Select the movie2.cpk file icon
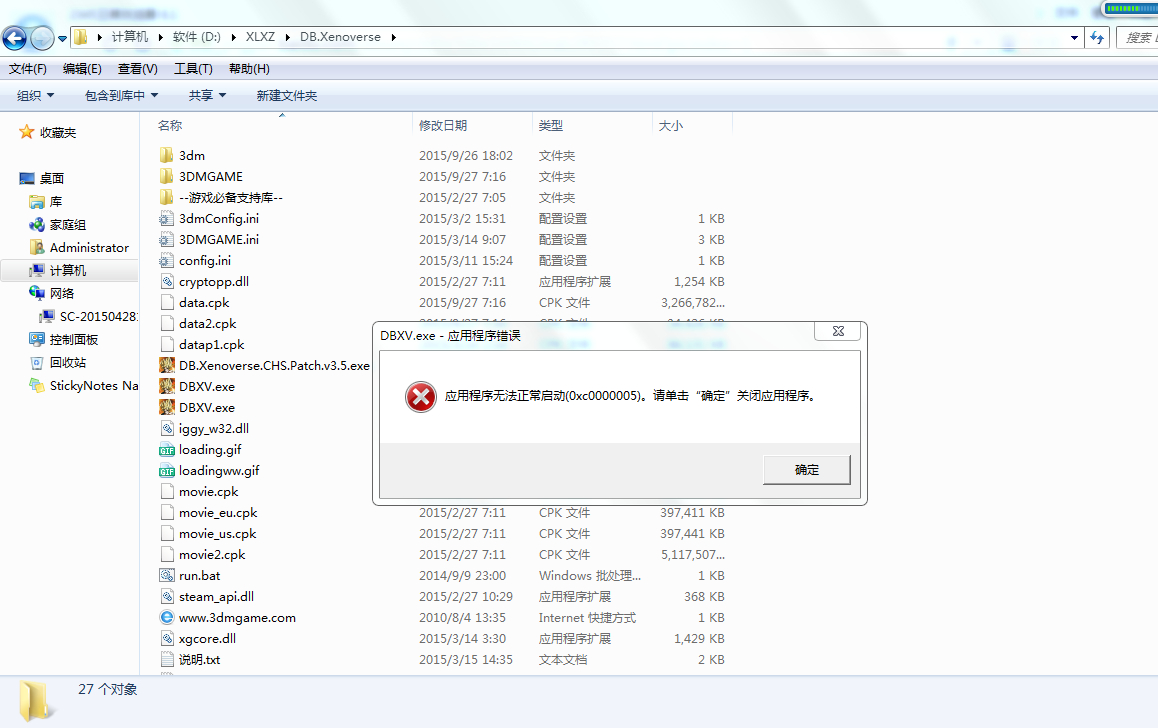Screen dimensions: 1158x728 [x=167, y=554]
